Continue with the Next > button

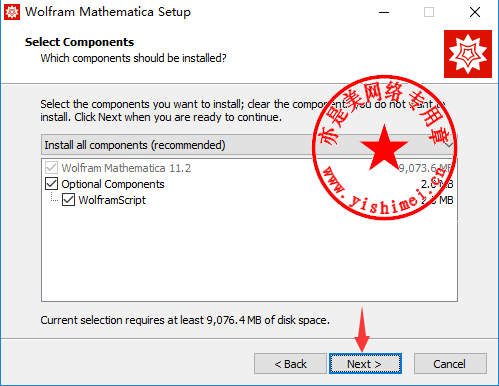click(365, 364)
